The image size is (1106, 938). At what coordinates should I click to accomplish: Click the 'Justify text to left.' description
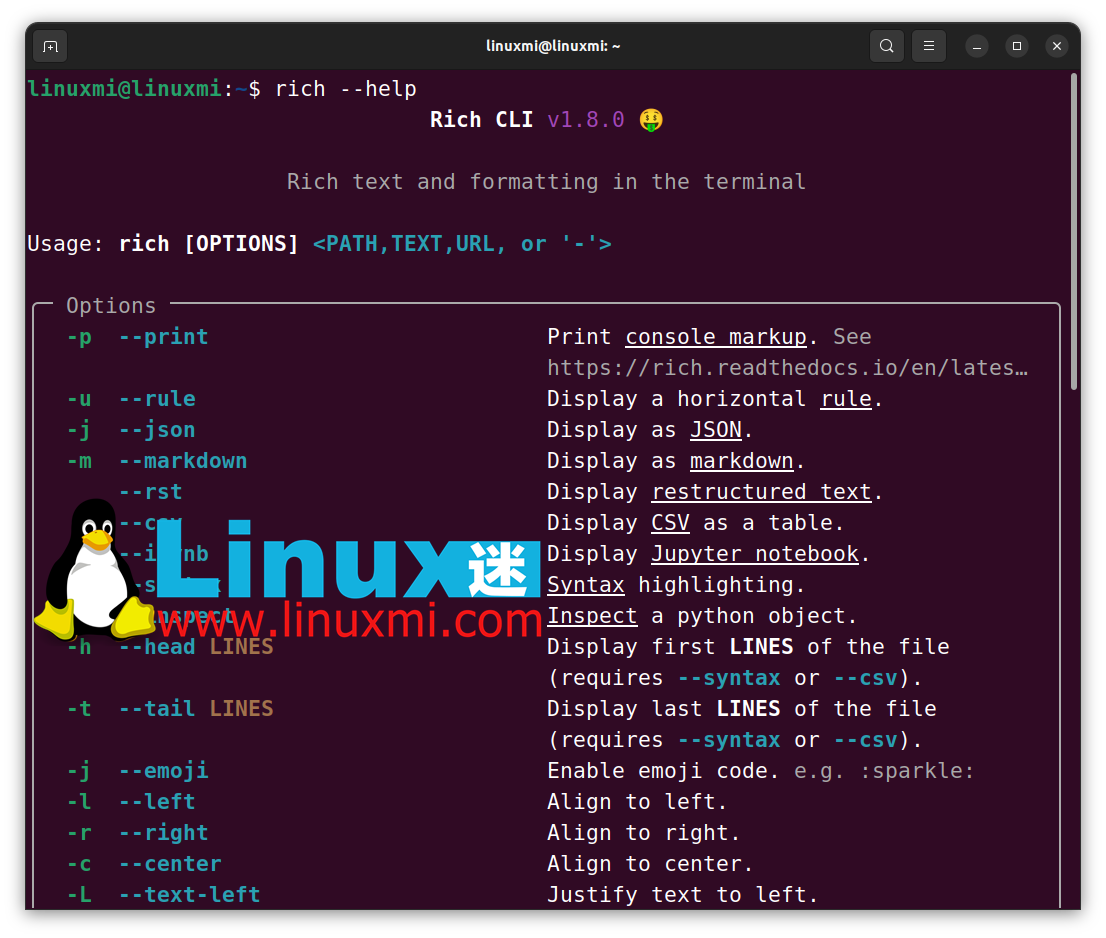[683, 895]
